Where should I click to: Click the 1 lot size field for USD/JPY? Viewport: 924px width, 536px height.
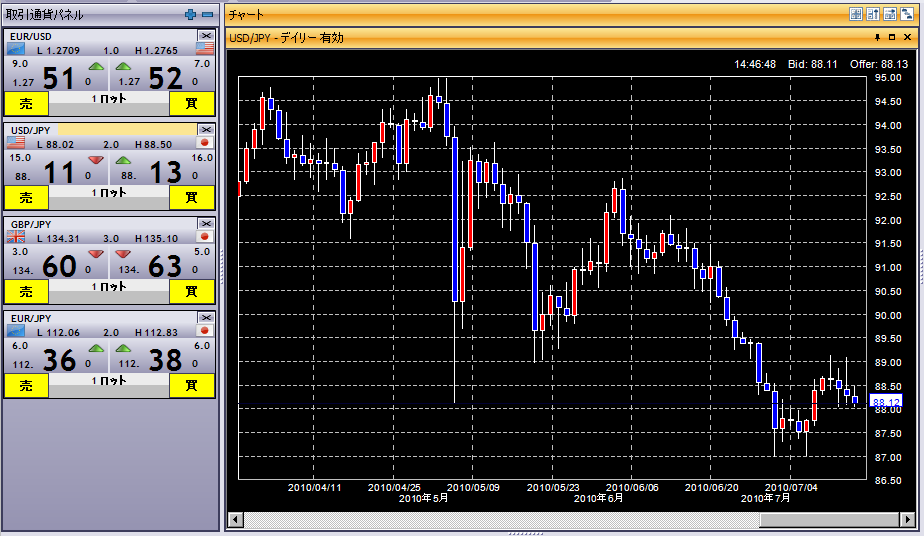point(108,192)
